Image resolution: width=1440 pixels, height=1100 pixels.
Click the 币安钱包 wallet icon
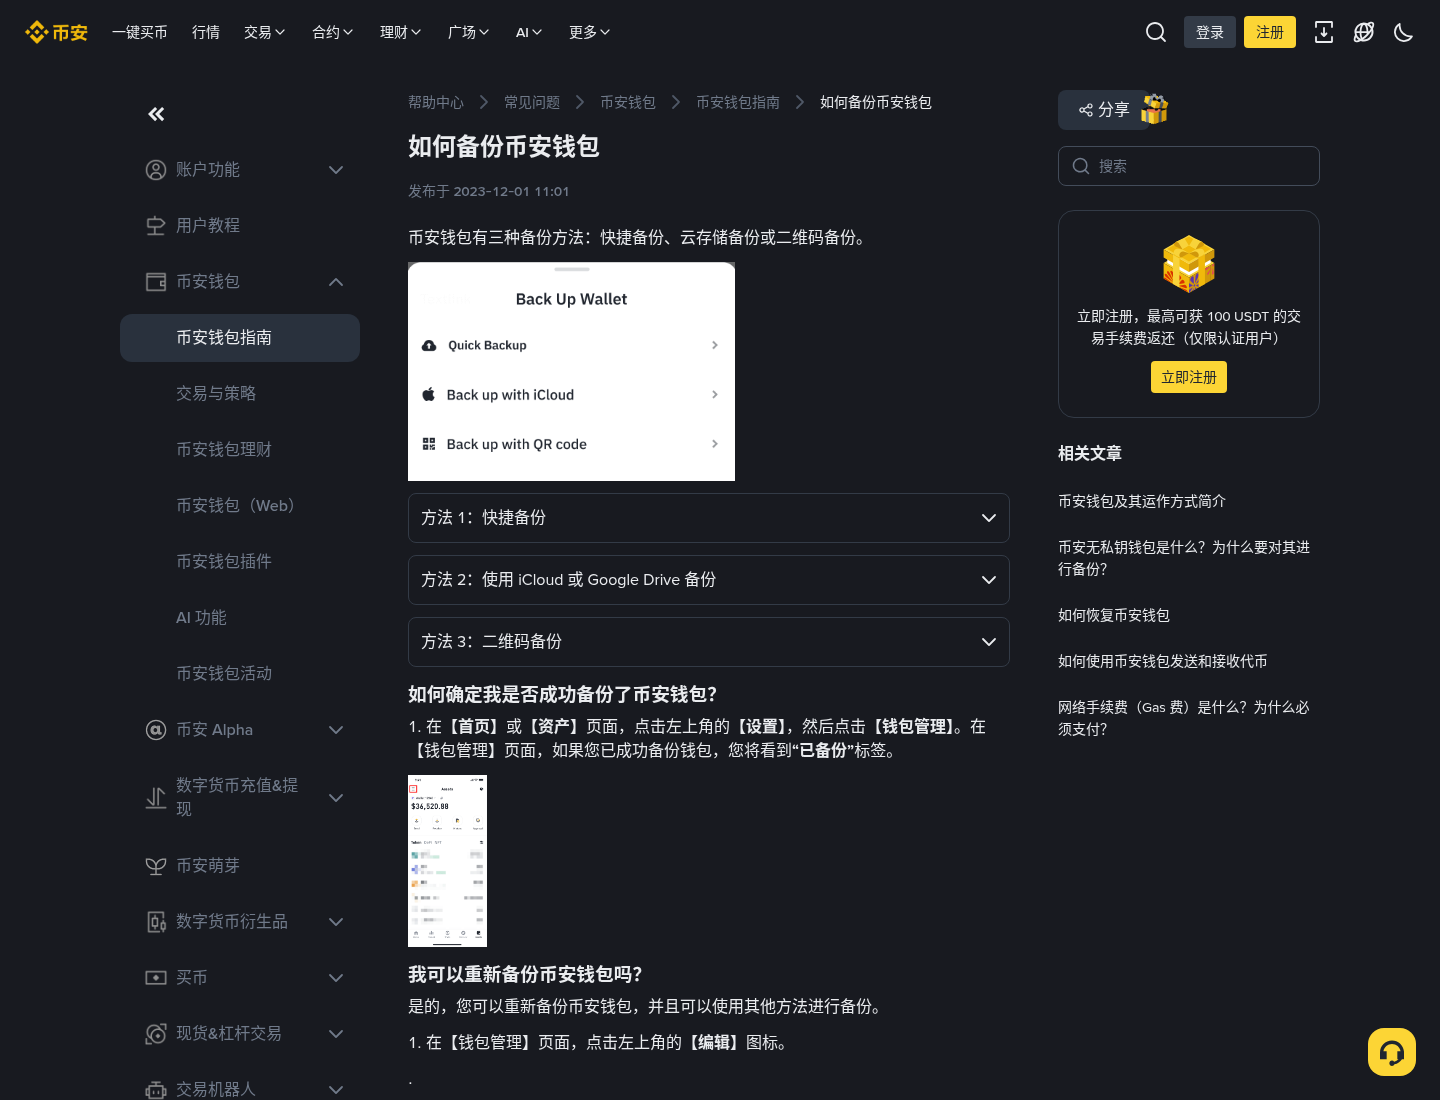point(156,282)
